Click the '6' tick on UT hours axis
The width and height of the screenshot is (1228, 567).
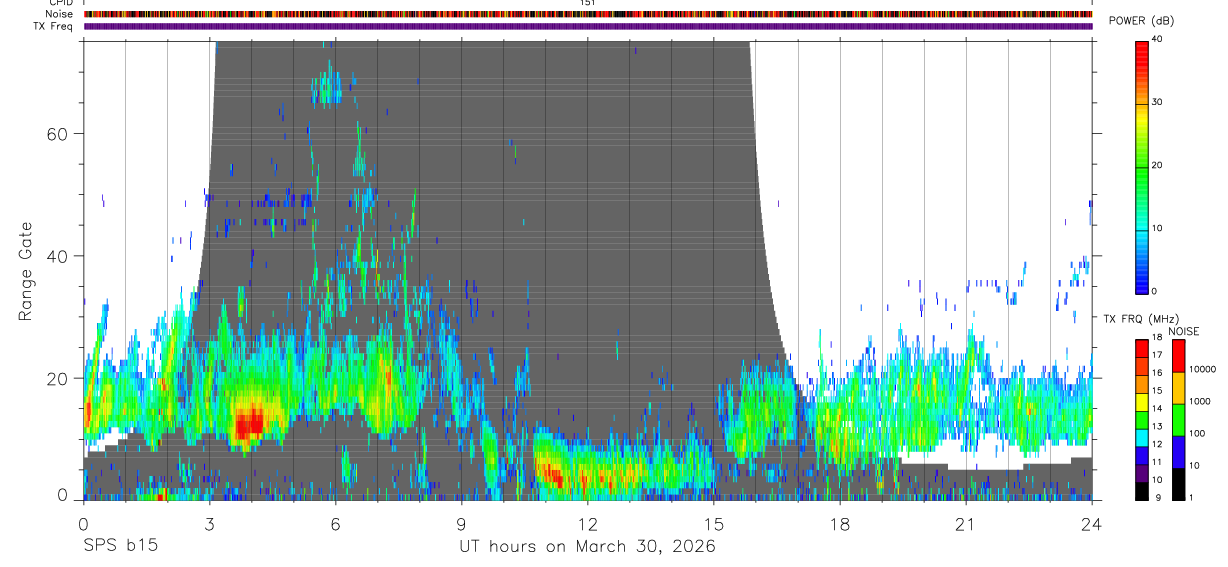point(335,524)
